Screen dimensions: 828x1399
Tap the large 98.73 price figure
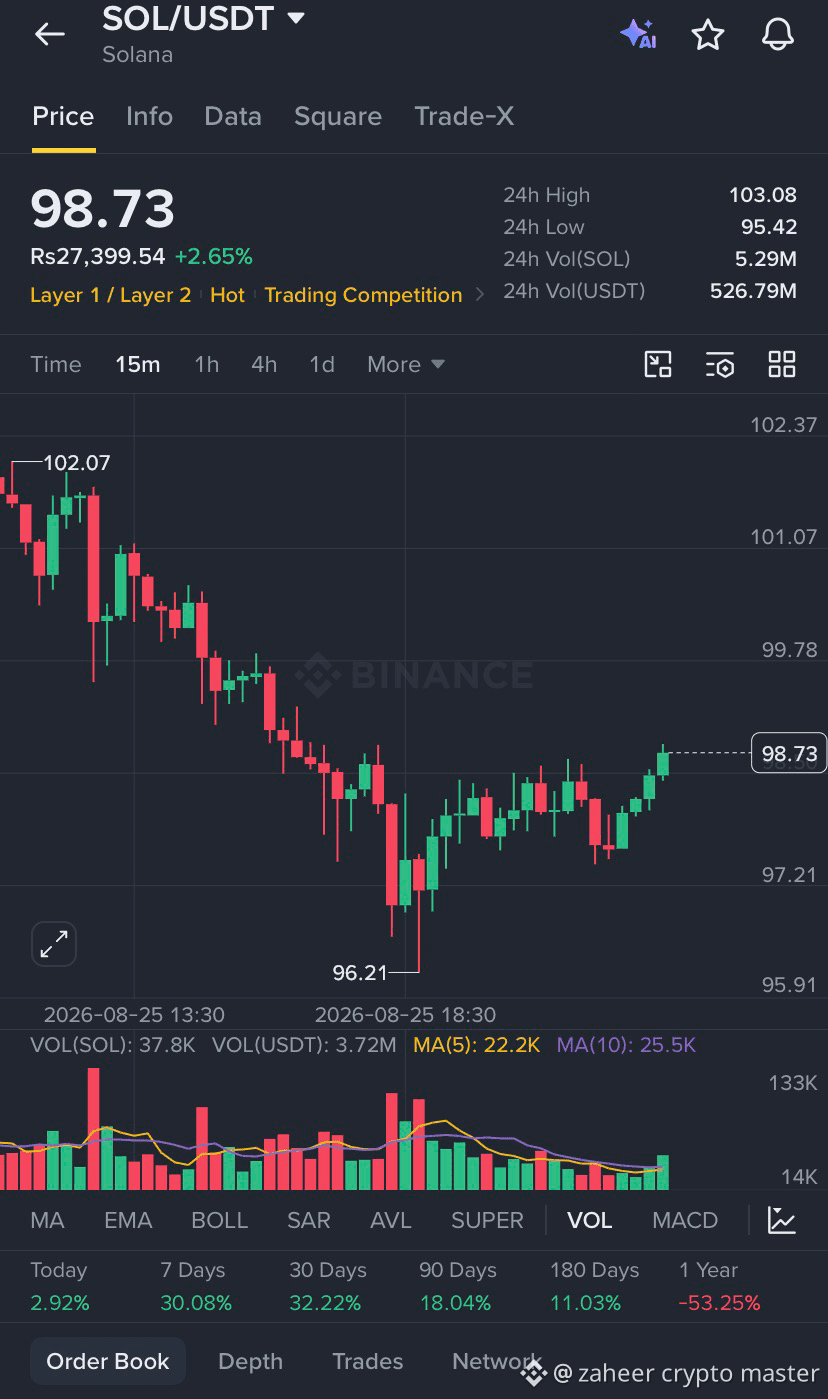103,208
